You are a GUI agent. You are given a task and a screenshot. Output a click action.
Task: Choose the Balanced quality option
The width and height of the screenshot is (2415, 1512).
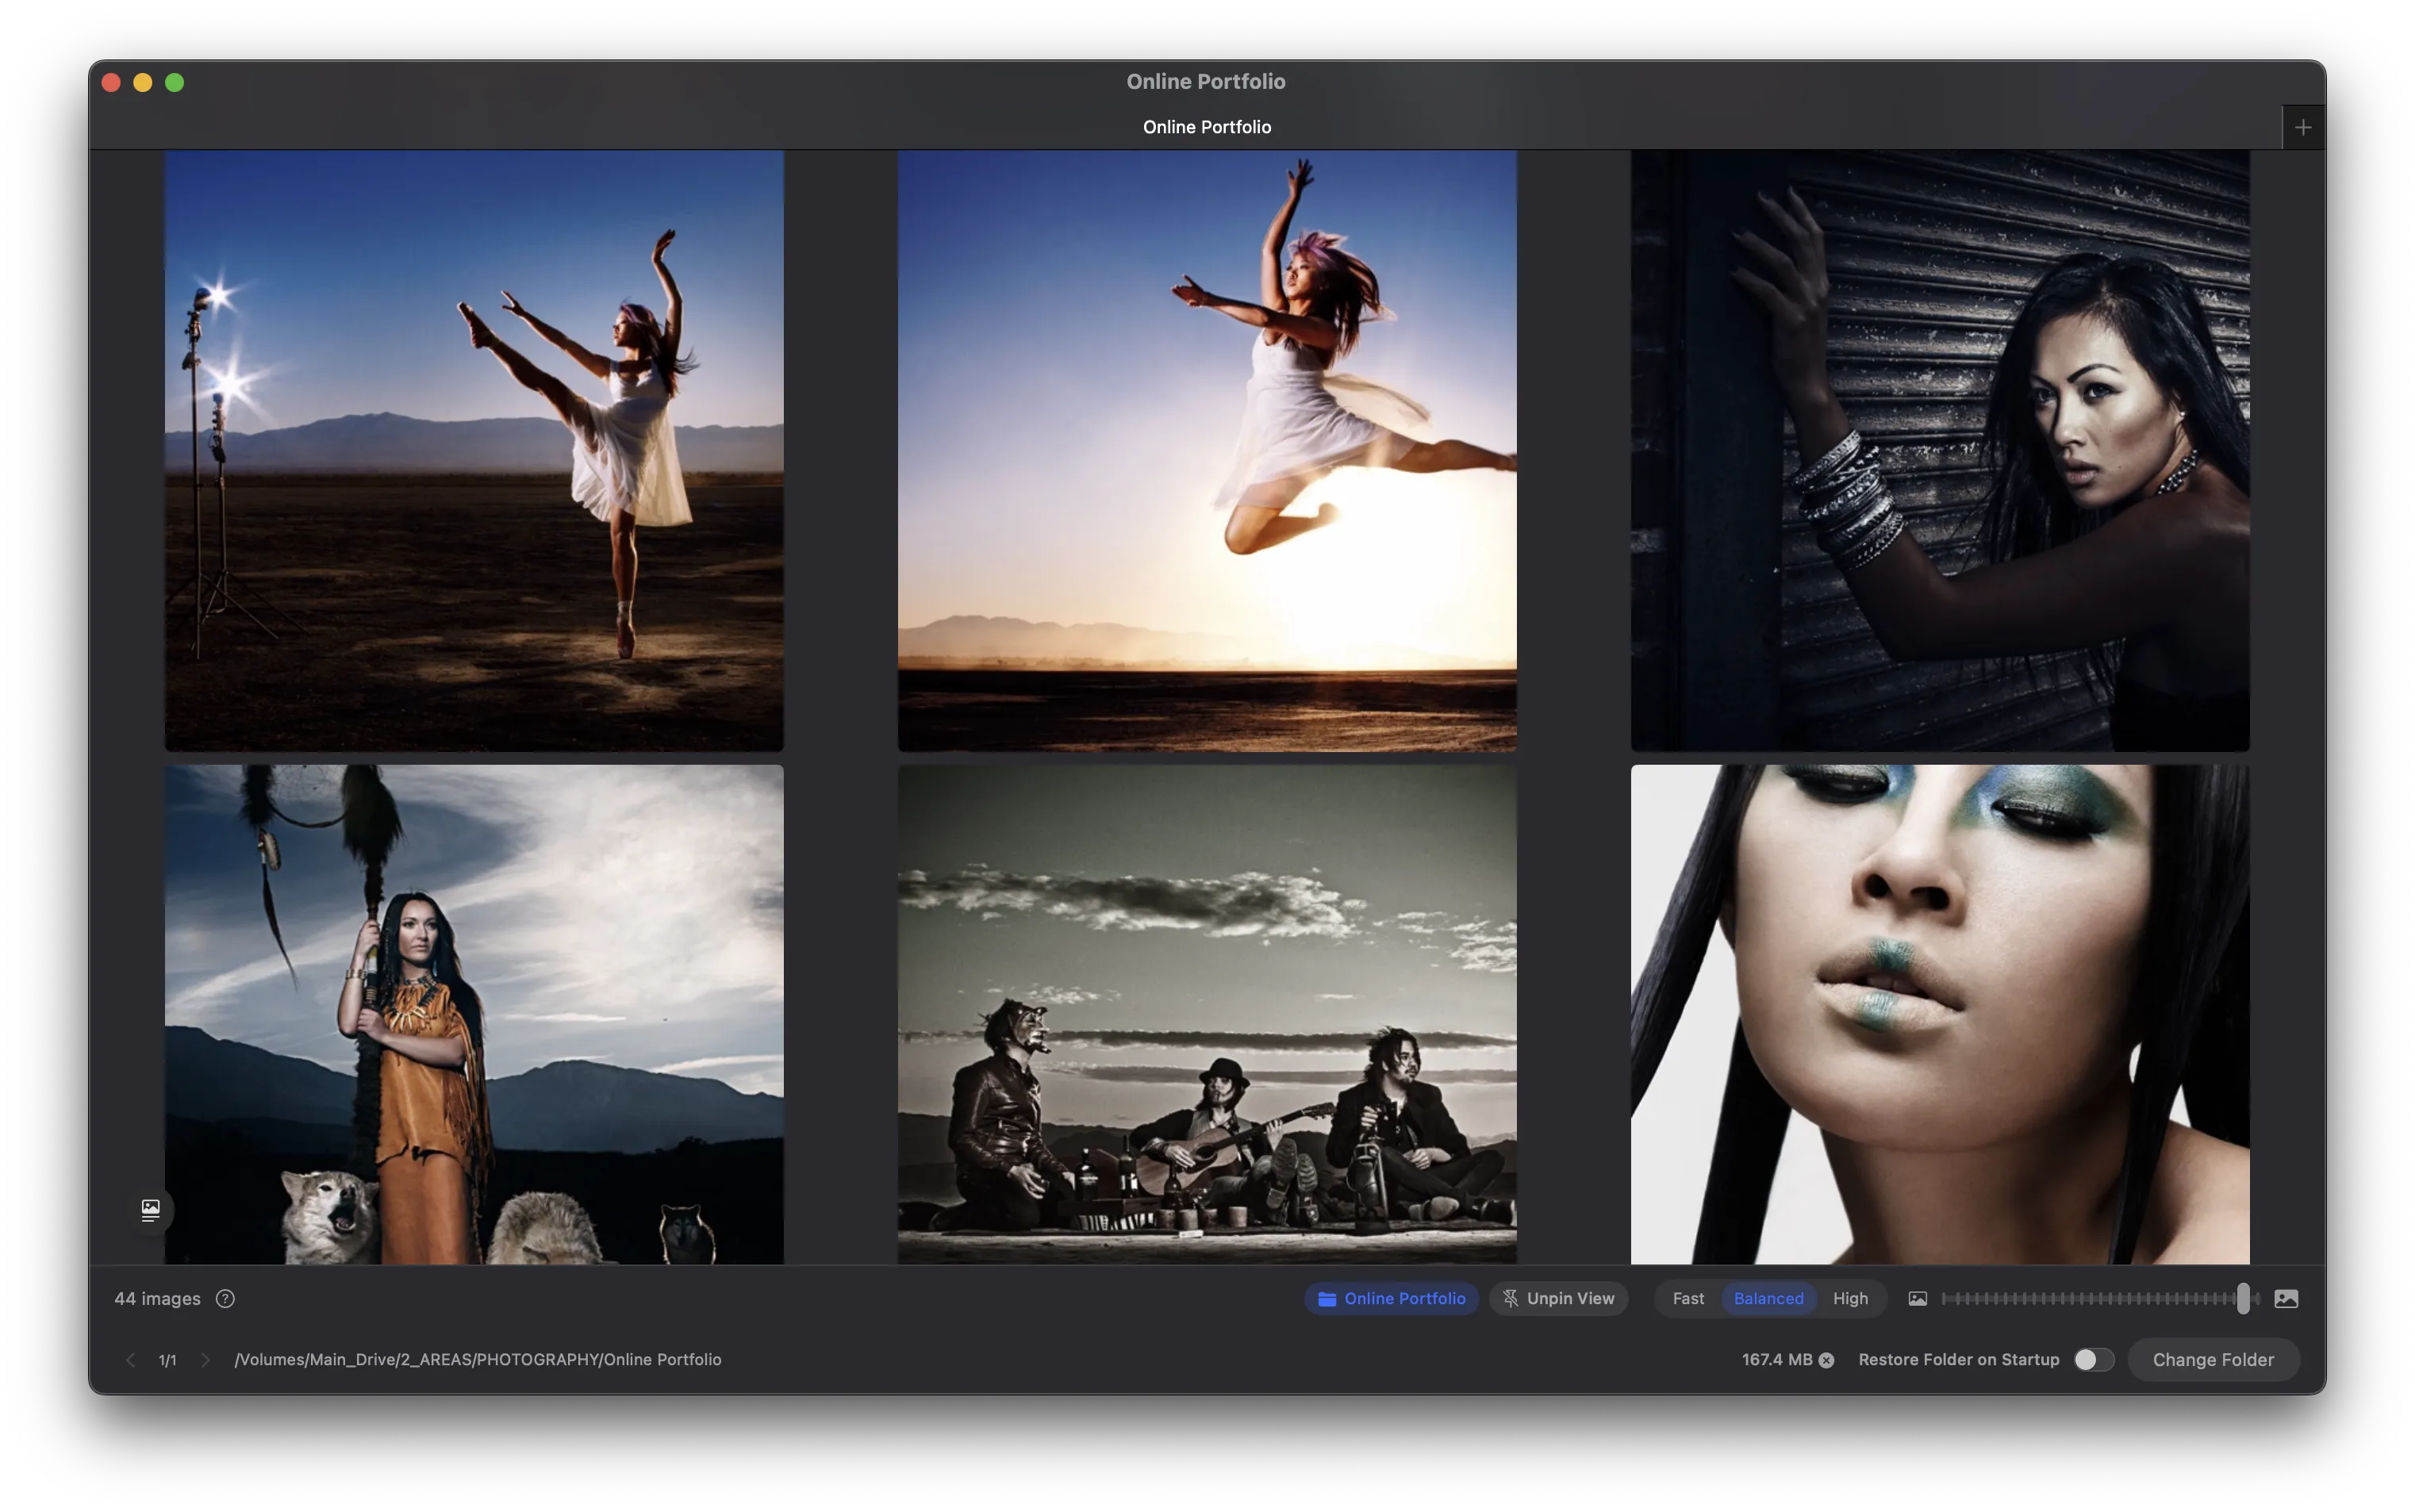click(1768, 1298)
